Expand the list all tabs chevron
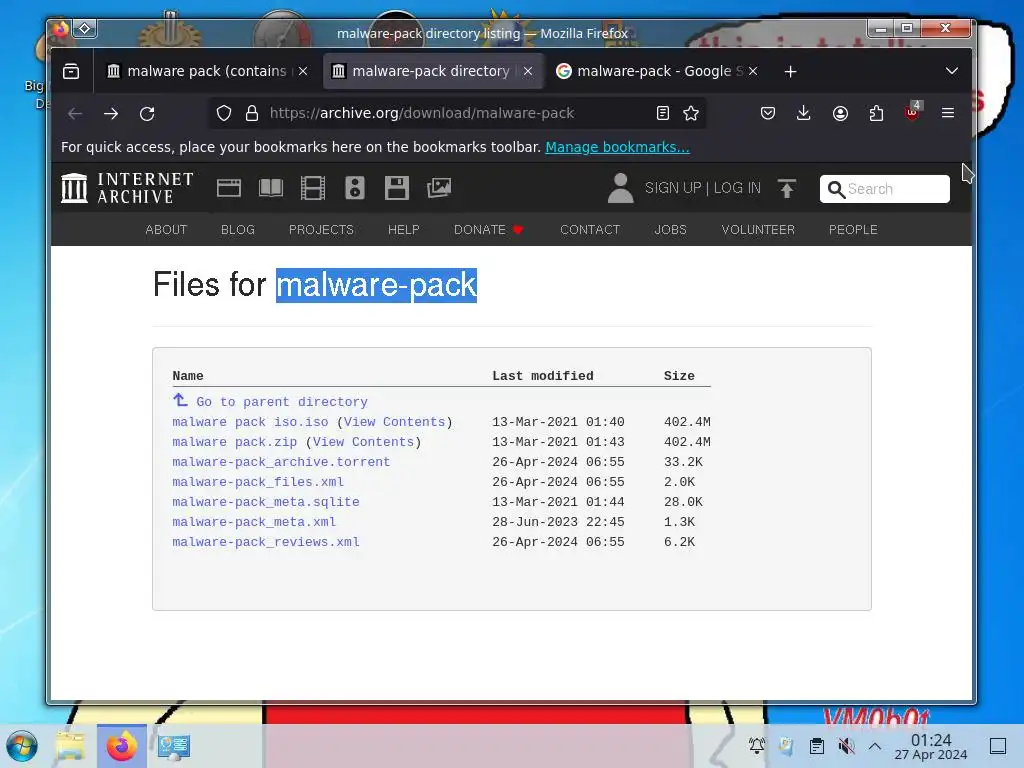The width and height of the screenshot is (1024, 768). point(952,71)
